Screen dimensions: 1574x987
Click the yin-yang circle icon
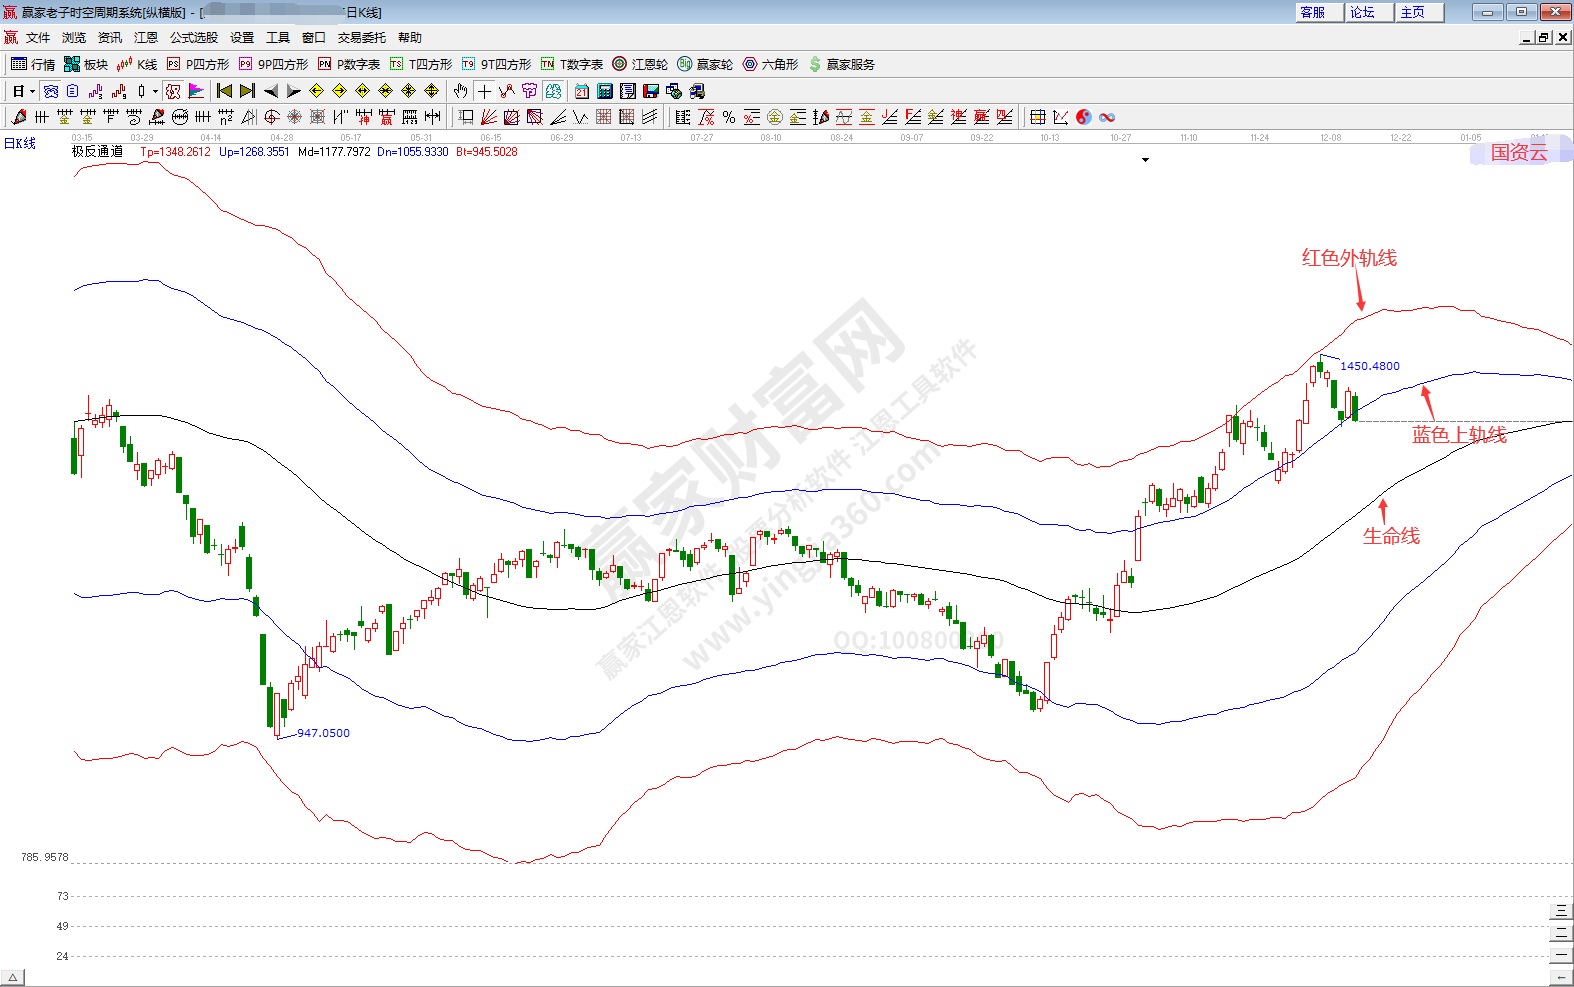point(1084,117)
